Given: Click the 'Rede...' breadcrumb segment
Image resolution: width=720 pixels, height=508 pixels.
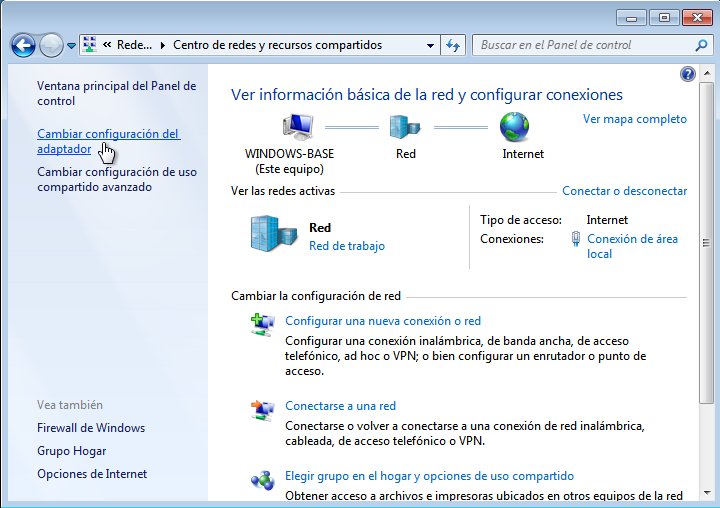Looking at the screenshot, I should pos(134,45).
